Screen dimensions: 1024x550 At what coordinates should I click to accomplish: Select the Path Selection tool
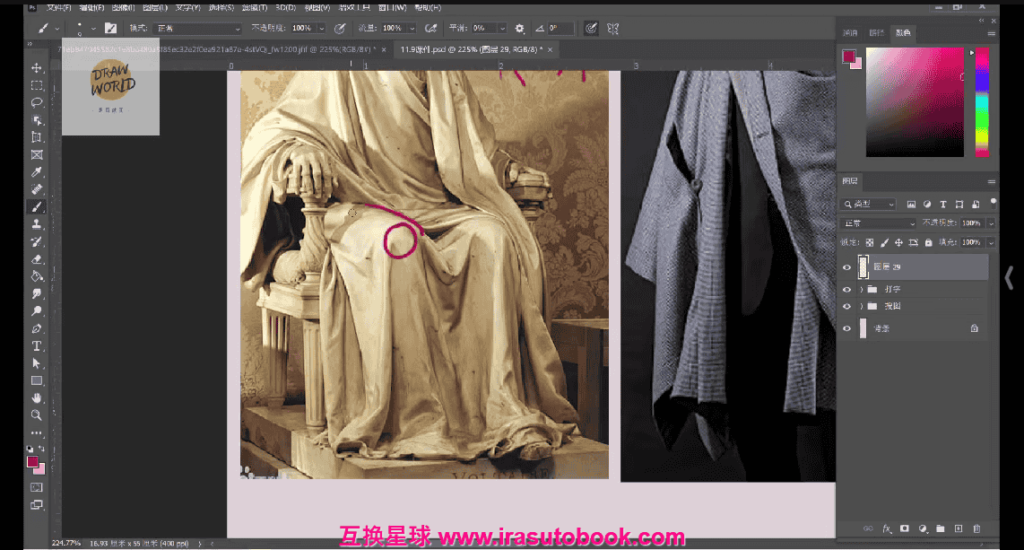pos(37,363)
